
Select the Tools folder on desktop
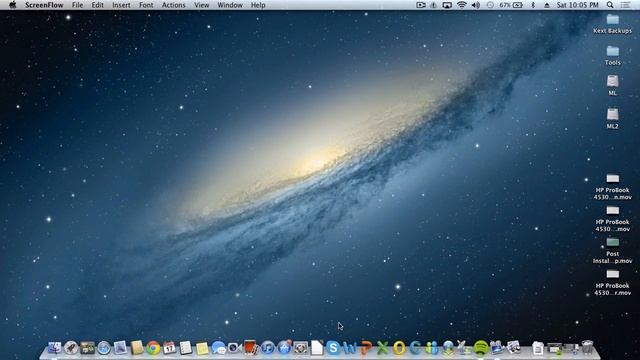(612, 56)
